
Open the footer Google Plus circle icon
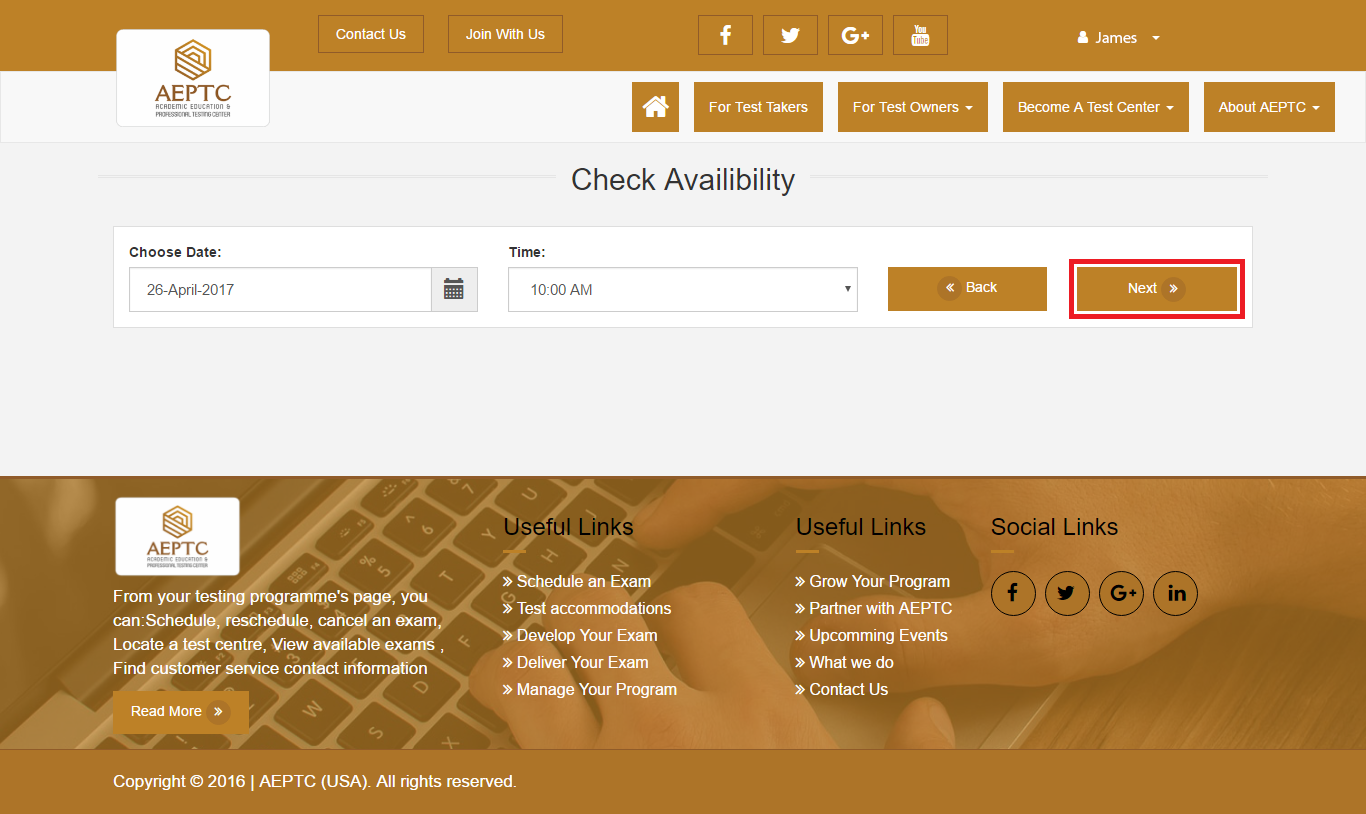click(1121, 594)
